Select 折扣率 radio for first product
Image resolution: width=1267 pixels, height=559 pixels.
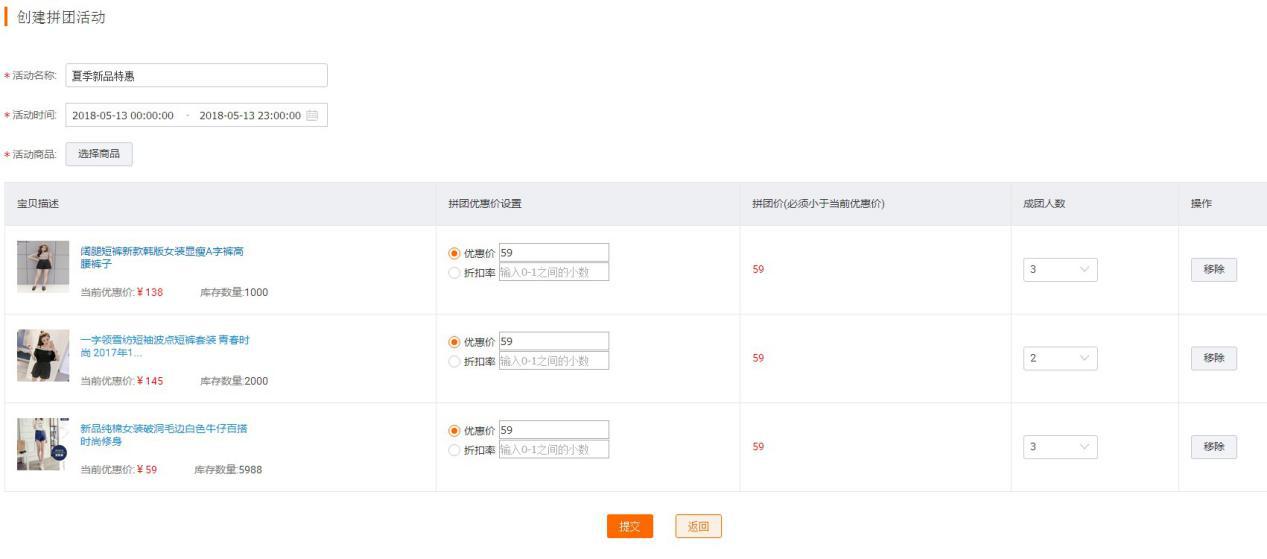pyautogui.click(x=455, y=272)
